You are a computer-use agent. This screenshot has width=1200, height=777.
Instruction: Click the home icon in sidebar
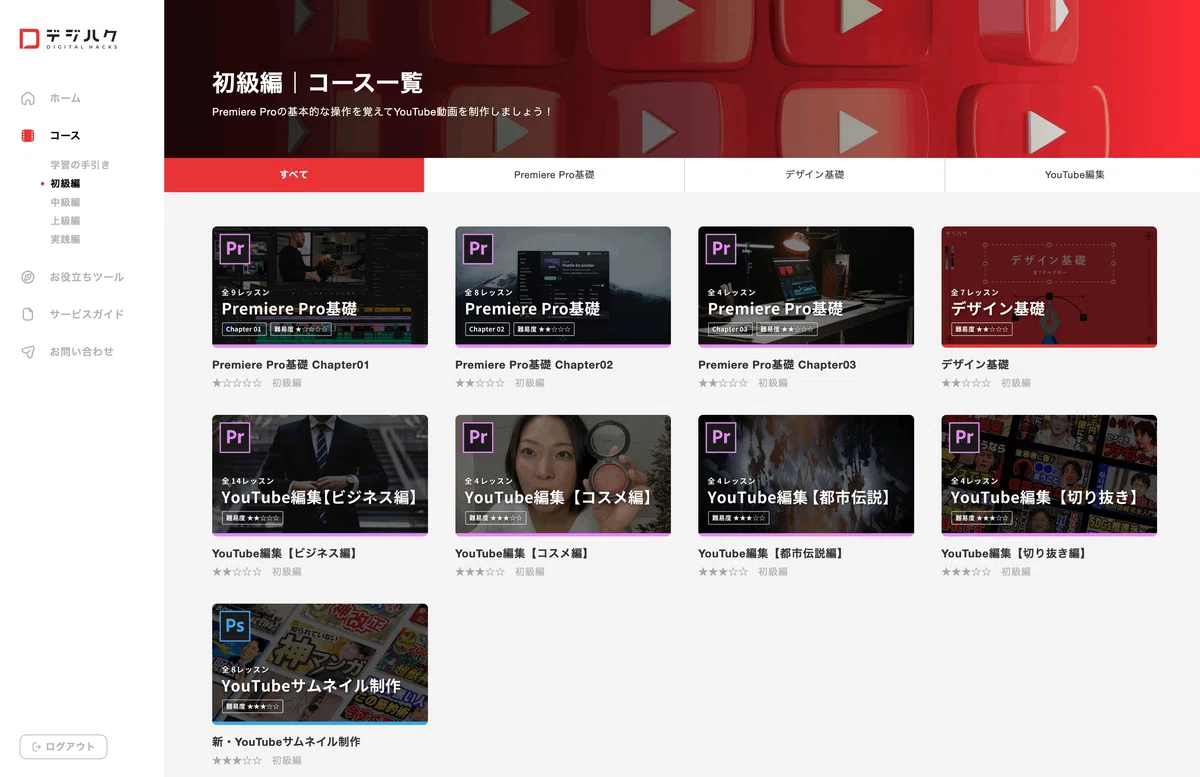click(x=28, y=98)
